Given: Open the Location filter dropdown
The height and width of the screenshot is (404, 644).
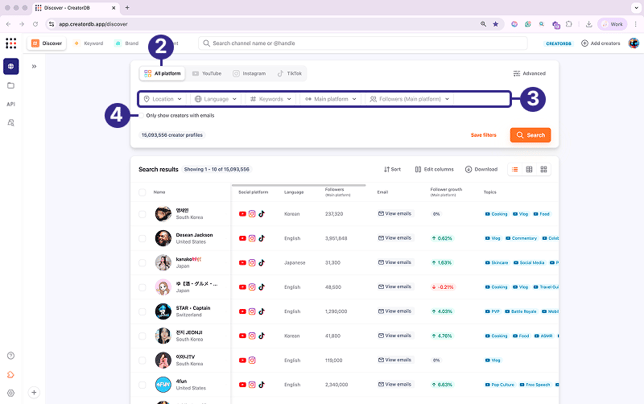Looking at the screenshot, I should [163, 99].
